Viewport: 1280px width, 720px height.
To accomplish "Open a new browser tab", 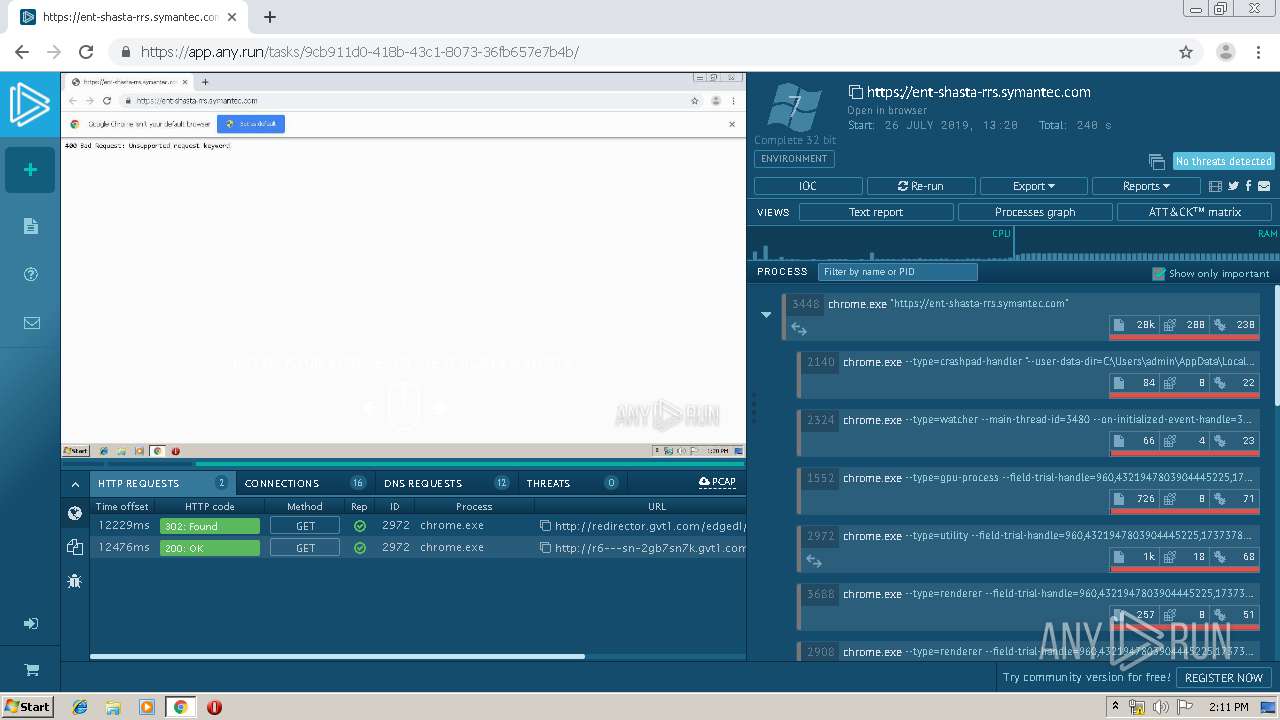I will tap(270, 17).
